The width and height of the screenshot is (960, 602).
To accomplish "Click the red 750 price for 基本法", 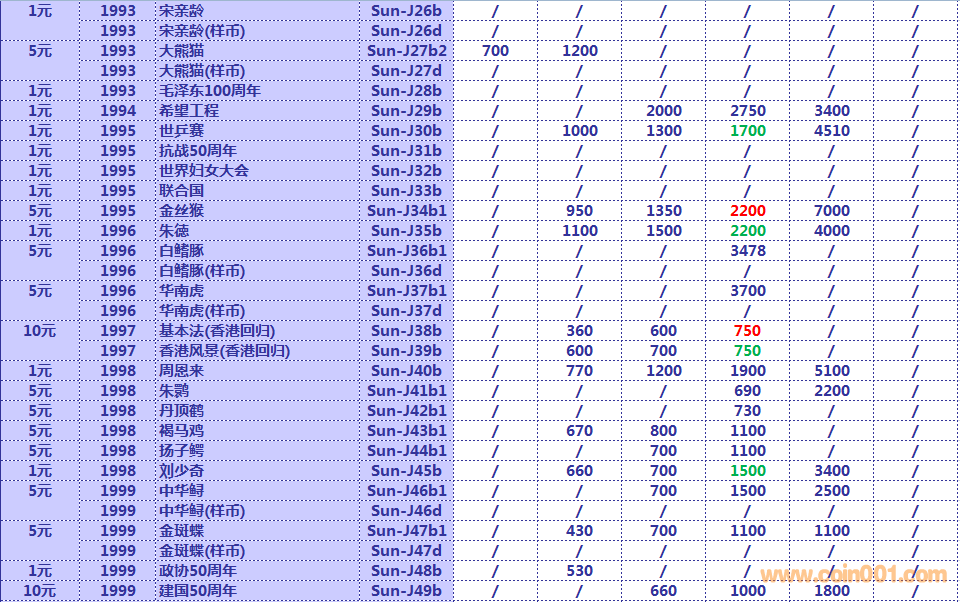I will coord(747,331).
